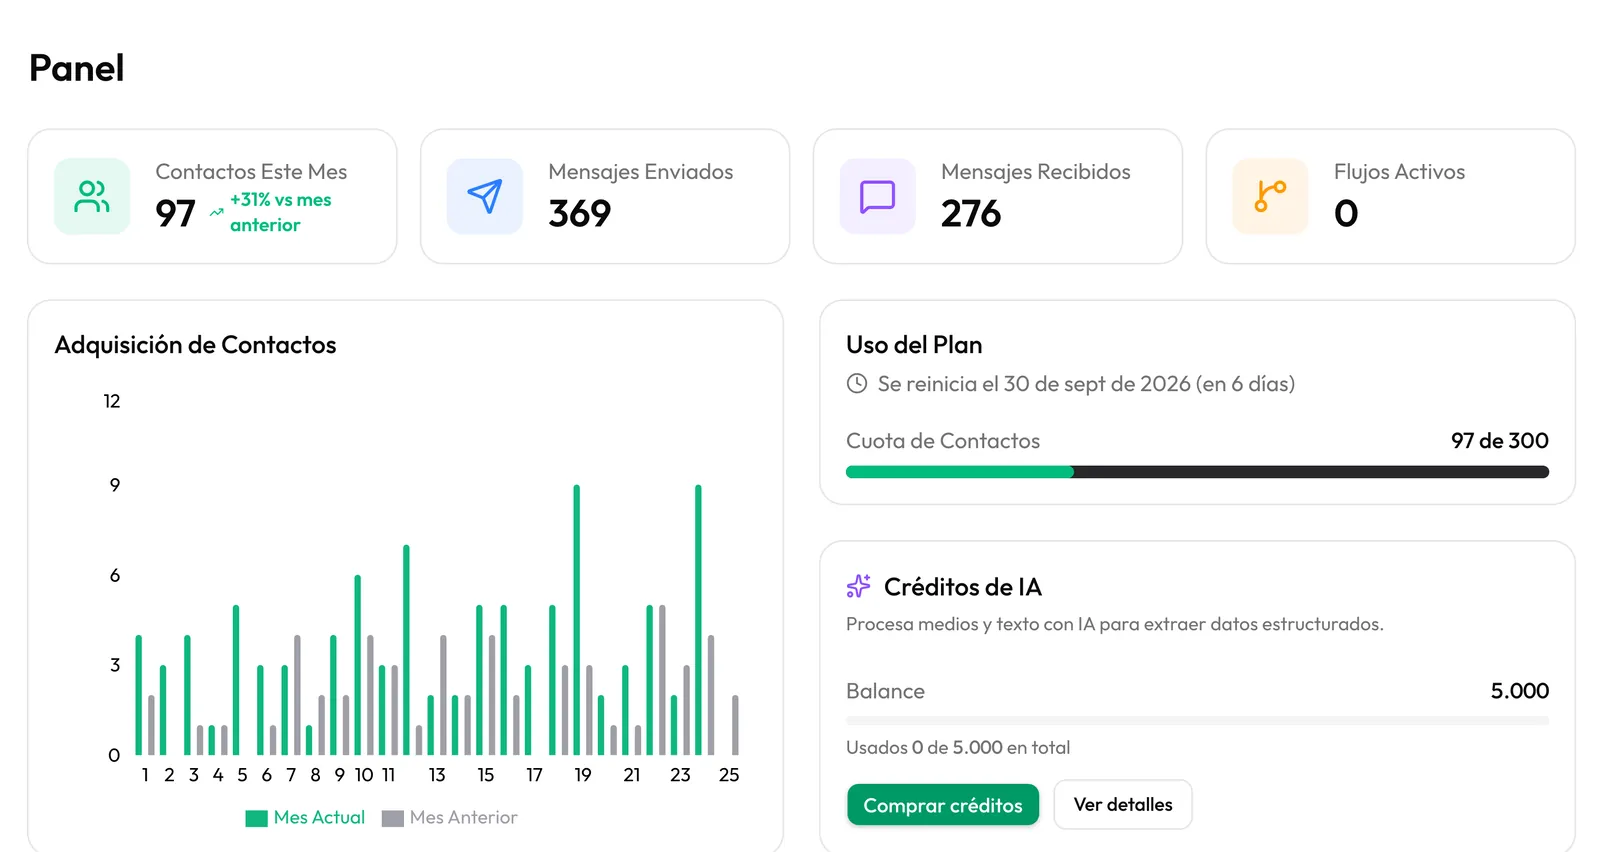1600x852 pixels.
Task: Click the green trend arrow icon
Action: pyautogui.click(x=216, y=212)
